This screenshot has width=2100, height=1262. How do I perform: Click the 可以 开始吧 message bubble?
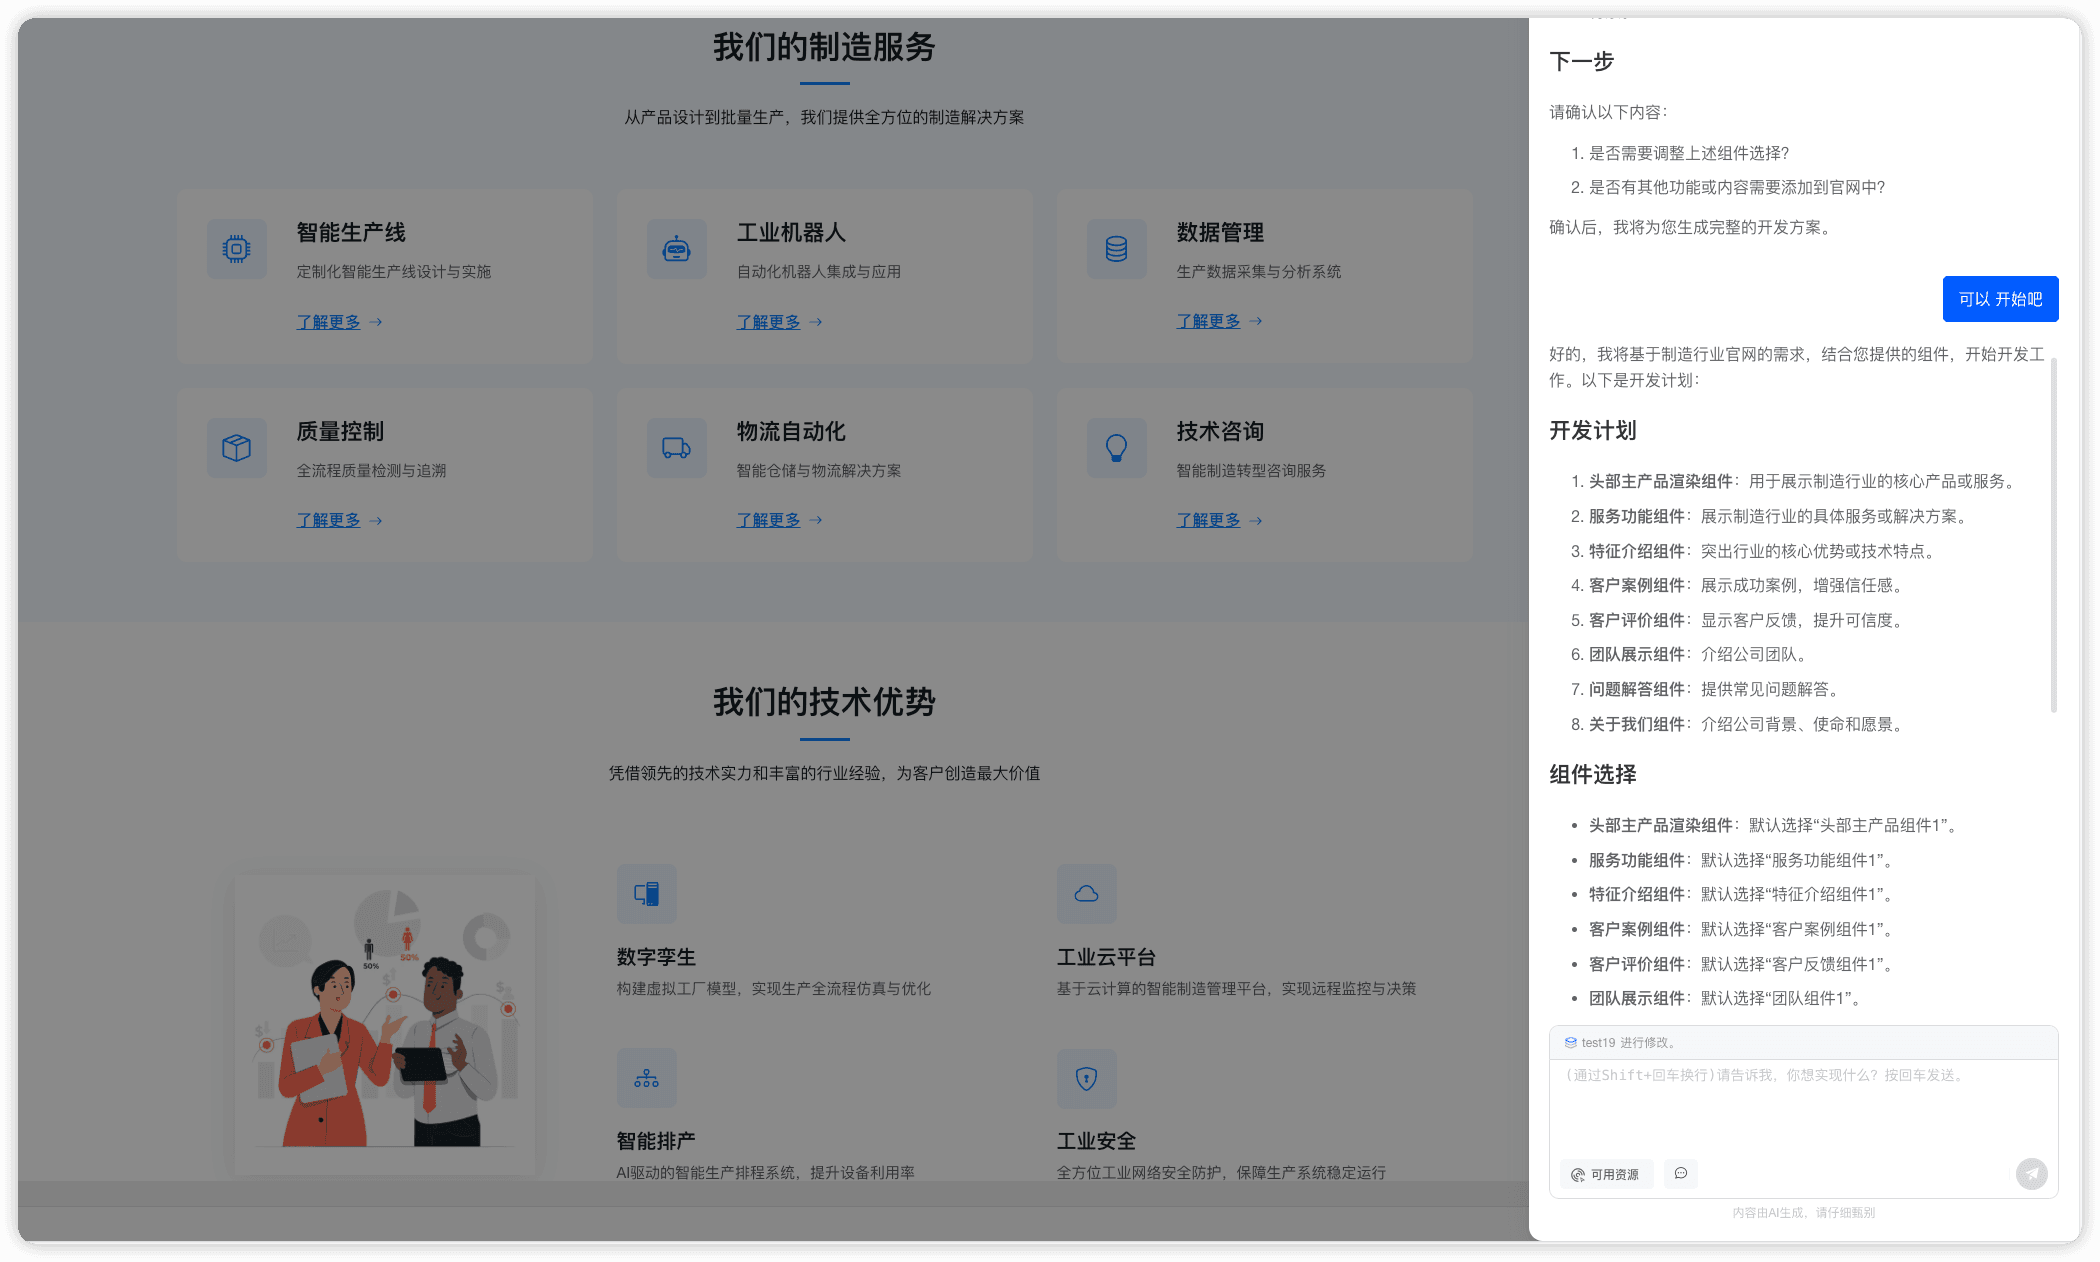point(2000,299)
